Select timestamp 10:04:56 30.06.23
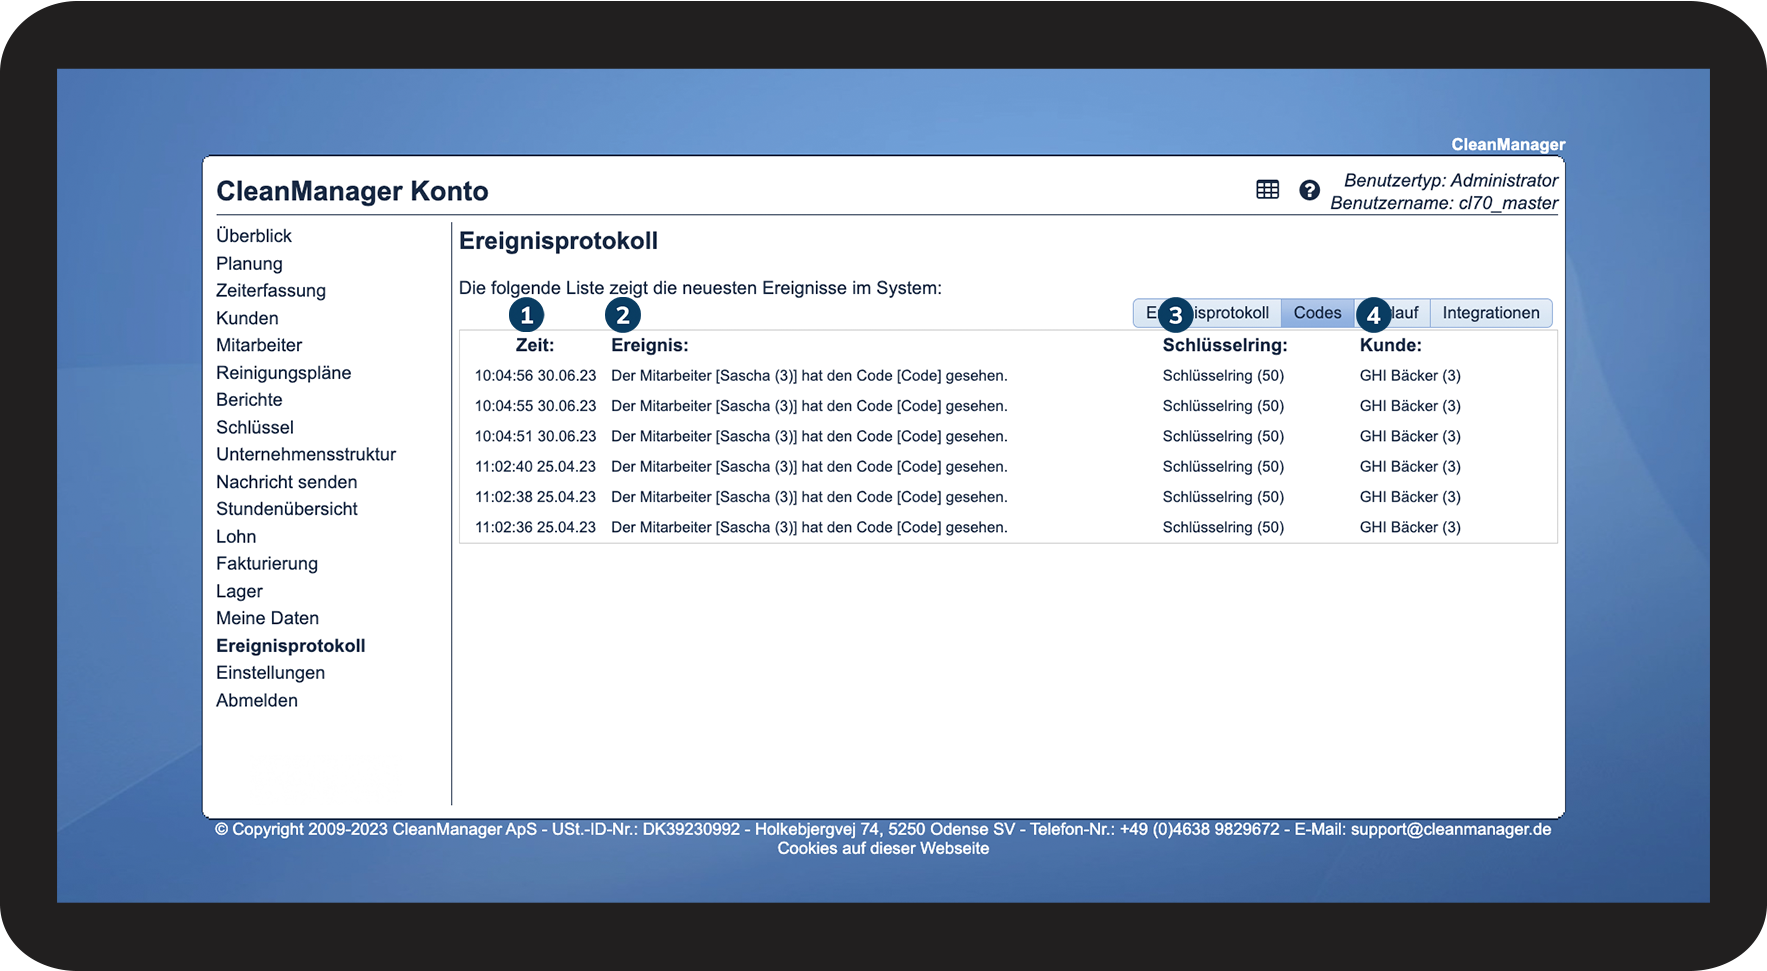 click(535, 376)
